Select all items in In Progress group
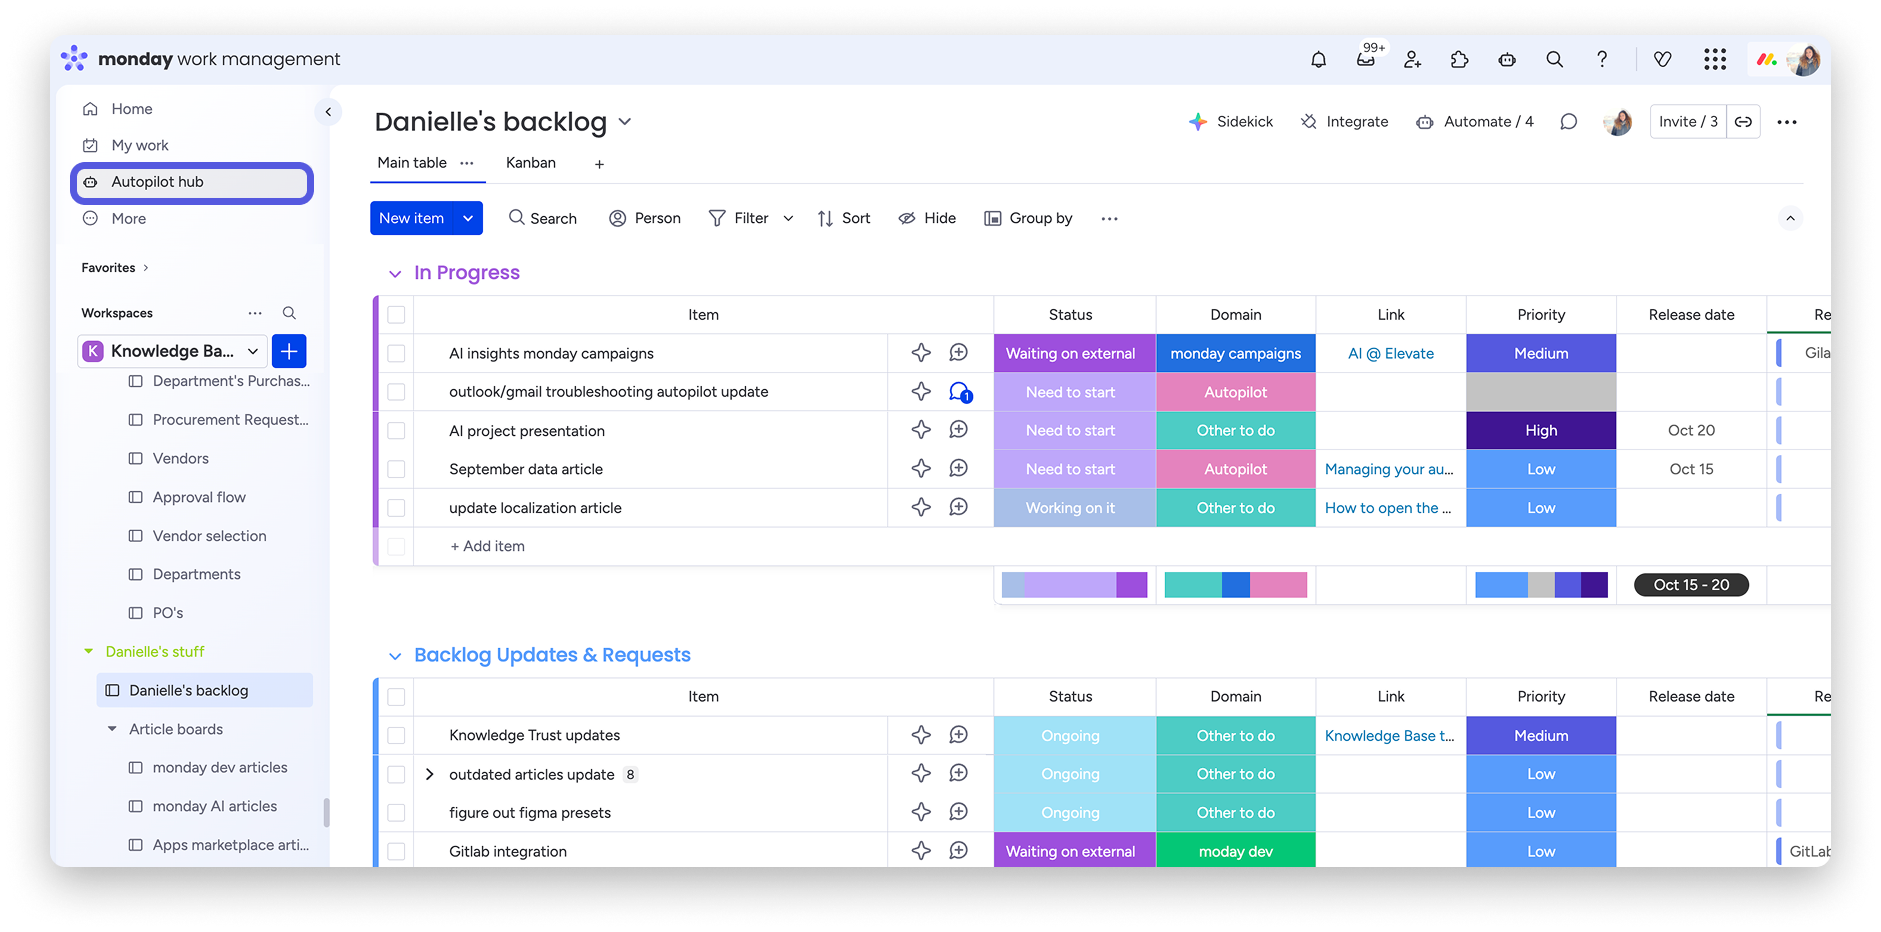This screenshot has height=932, width=1881. coord(396,315)
